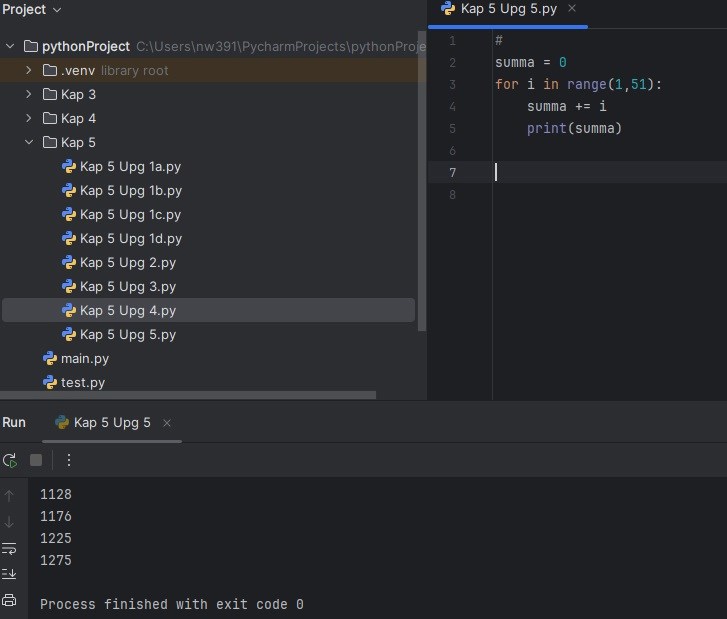Screen dimensions: 727x619
Task: Collapse the Kap 5 folder
Action: tap(29, 143)
